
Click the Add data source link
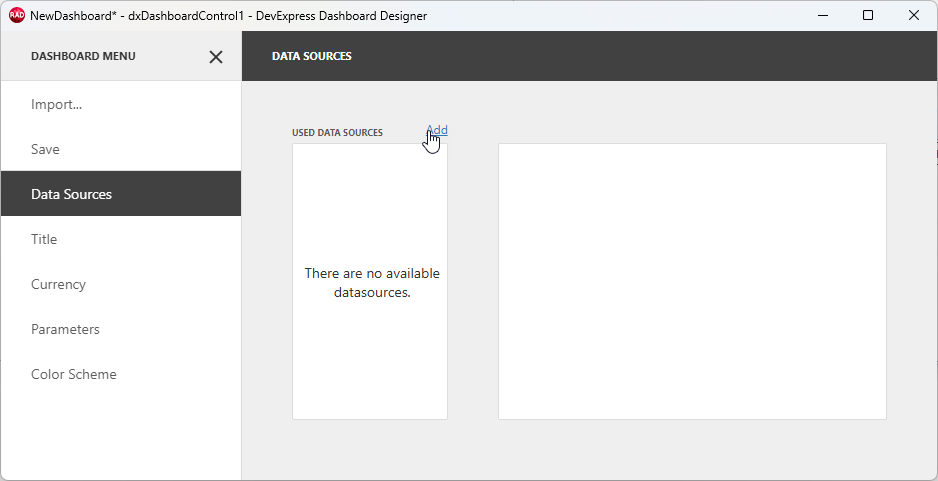point(437,130)
